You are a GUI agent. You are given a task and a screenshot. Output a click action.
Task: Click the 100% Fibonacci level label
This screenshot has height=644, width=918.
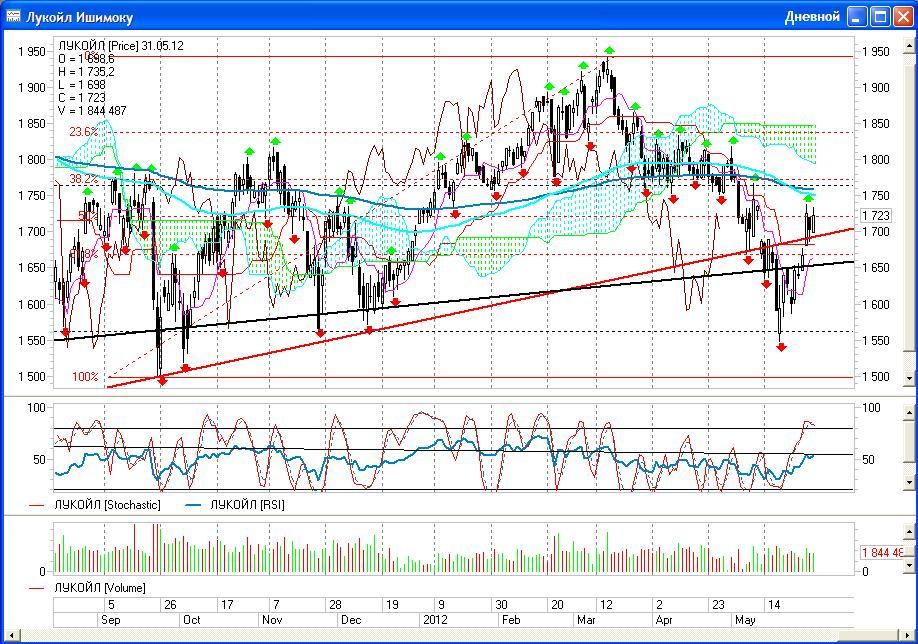85,376
